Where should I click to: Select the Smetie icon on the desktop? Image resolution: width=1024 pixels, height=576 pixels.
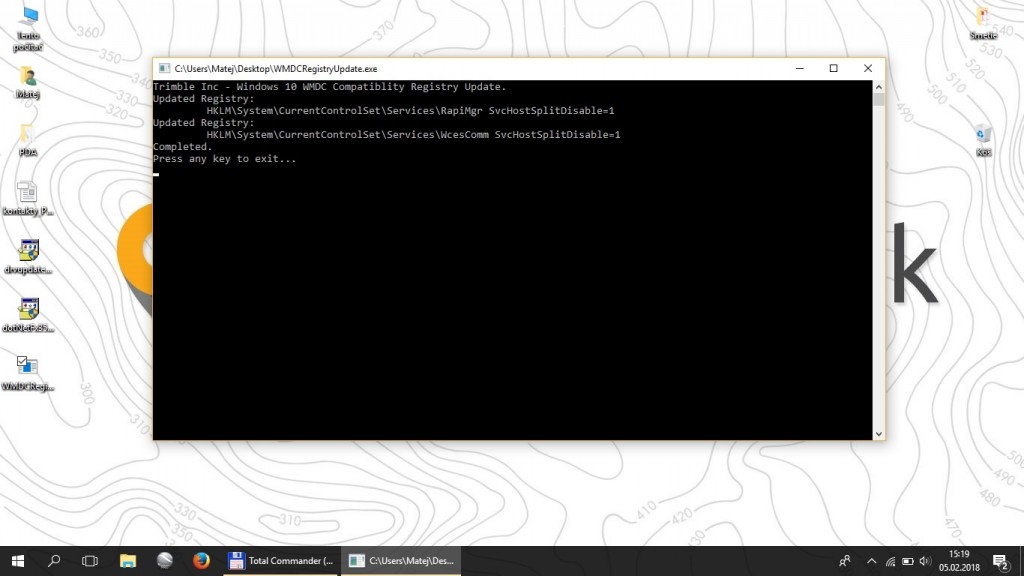(983, 24)
